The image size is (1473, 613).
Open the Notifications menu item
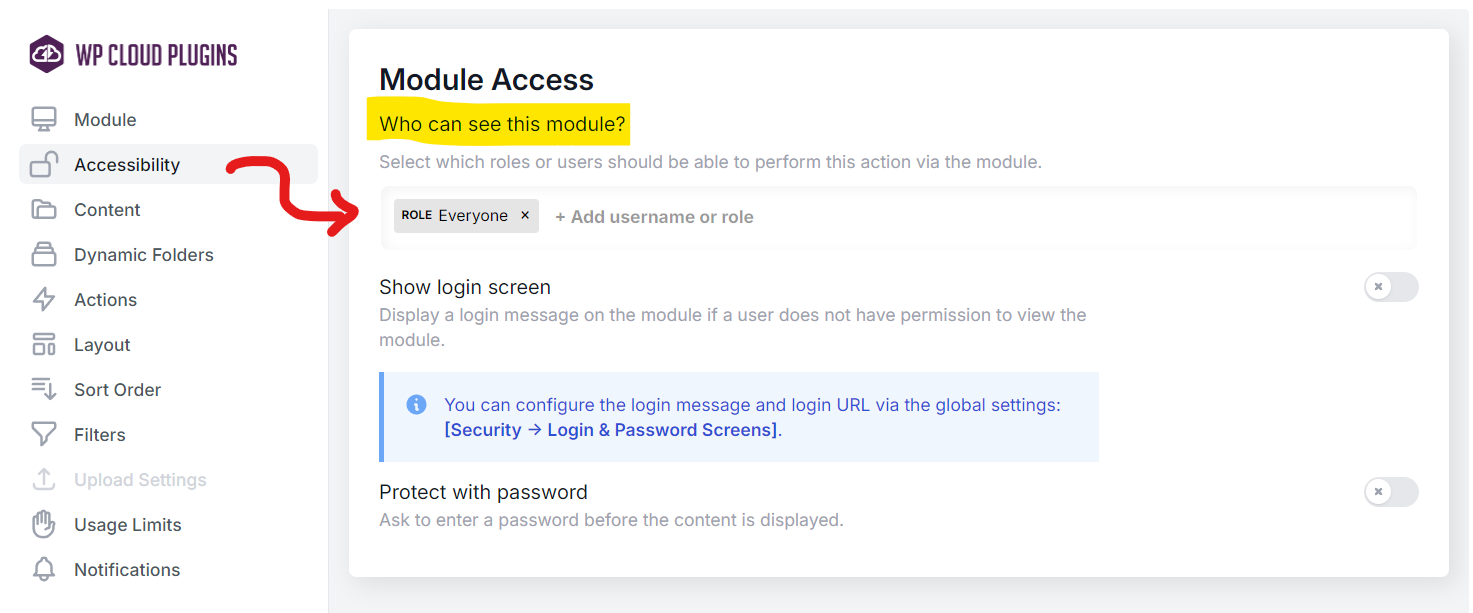[x=127, y=570]
